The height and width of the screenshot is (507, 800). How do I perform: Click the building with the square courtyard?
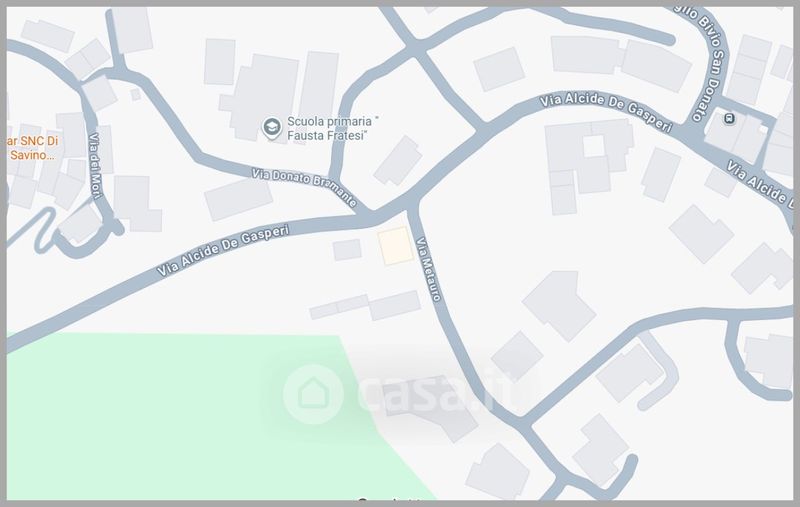(589, 163)
